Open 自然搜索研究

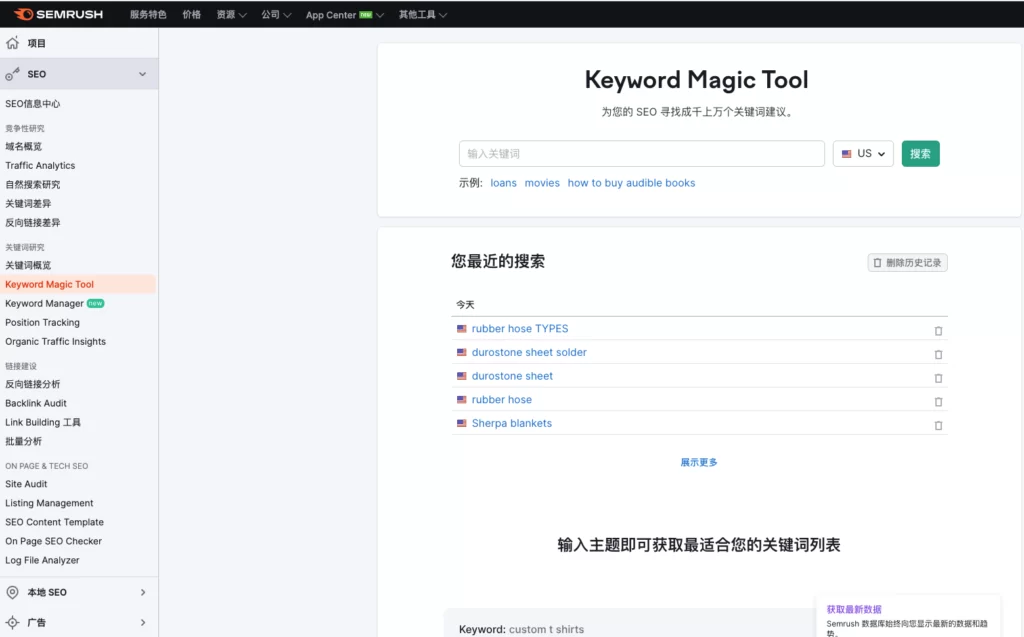click(x=33, y=184)
